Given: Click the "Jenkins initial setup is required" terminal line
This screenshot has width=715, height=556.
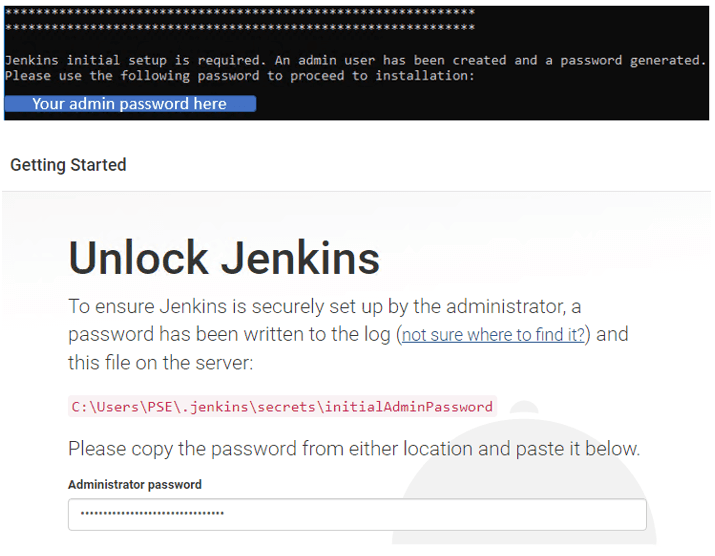Looking at the screenshot, I should (x=135, y=61).
